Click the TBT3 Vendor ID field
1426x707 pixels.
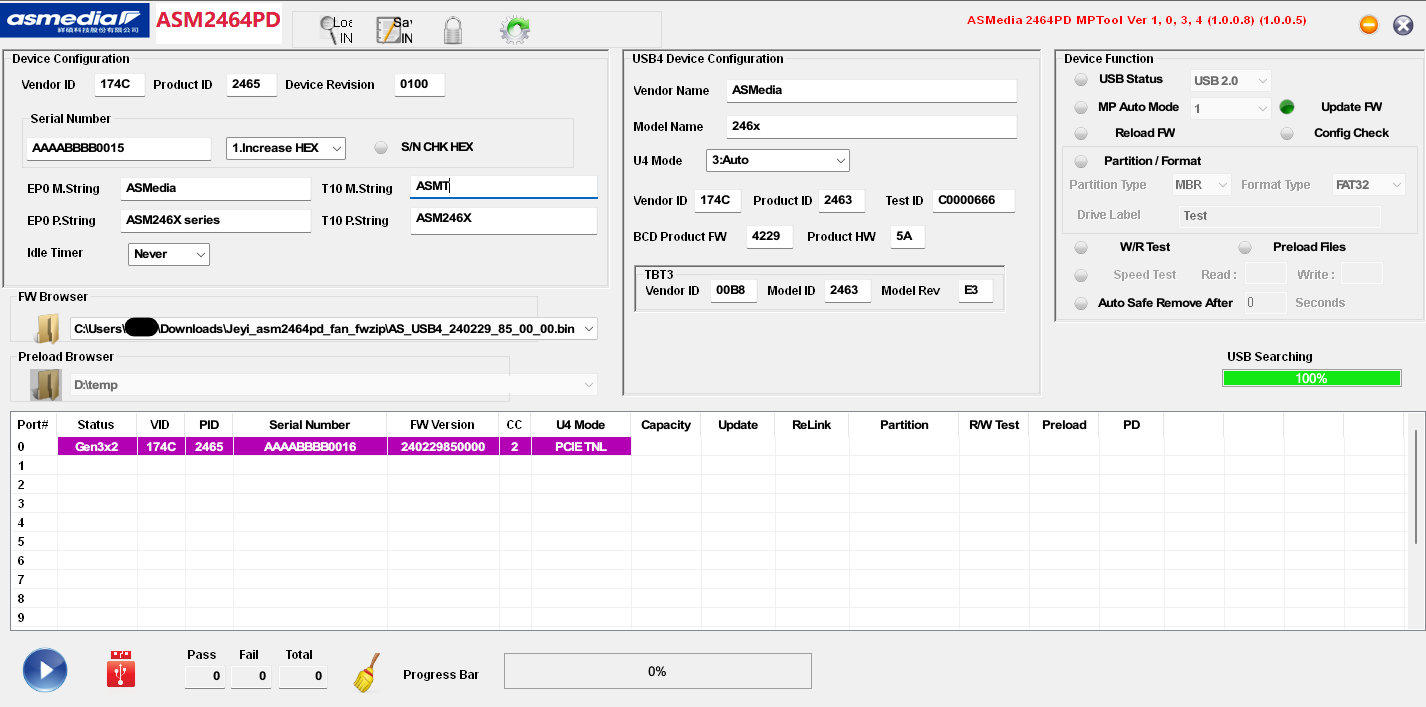click(x=733, y=291)
